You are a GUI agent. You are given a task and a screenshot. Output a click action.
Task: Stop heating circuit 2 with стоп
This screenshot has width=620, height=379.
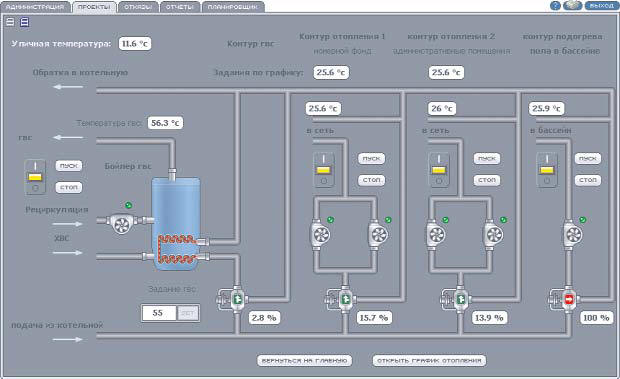coord(487,180)
